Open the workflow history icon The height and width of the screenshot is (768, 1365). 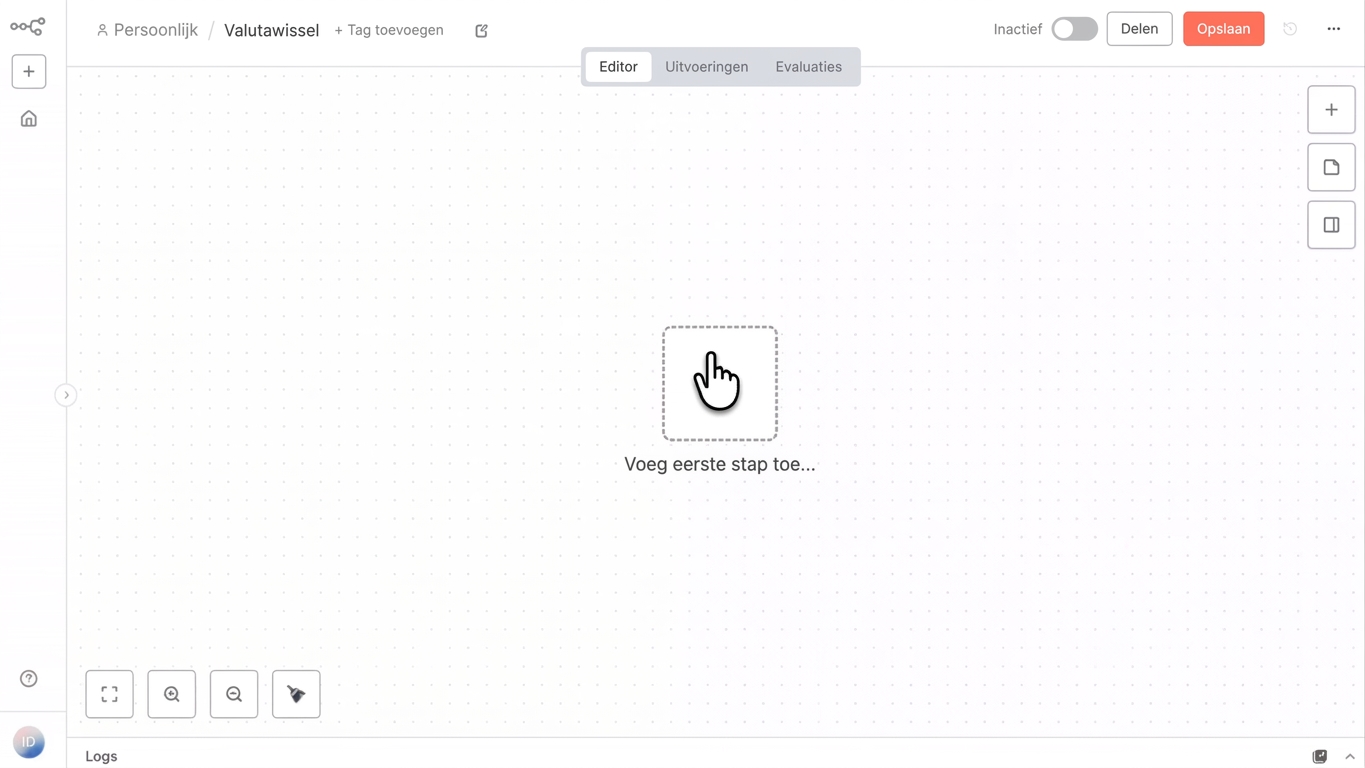[x=1290, y=29]
